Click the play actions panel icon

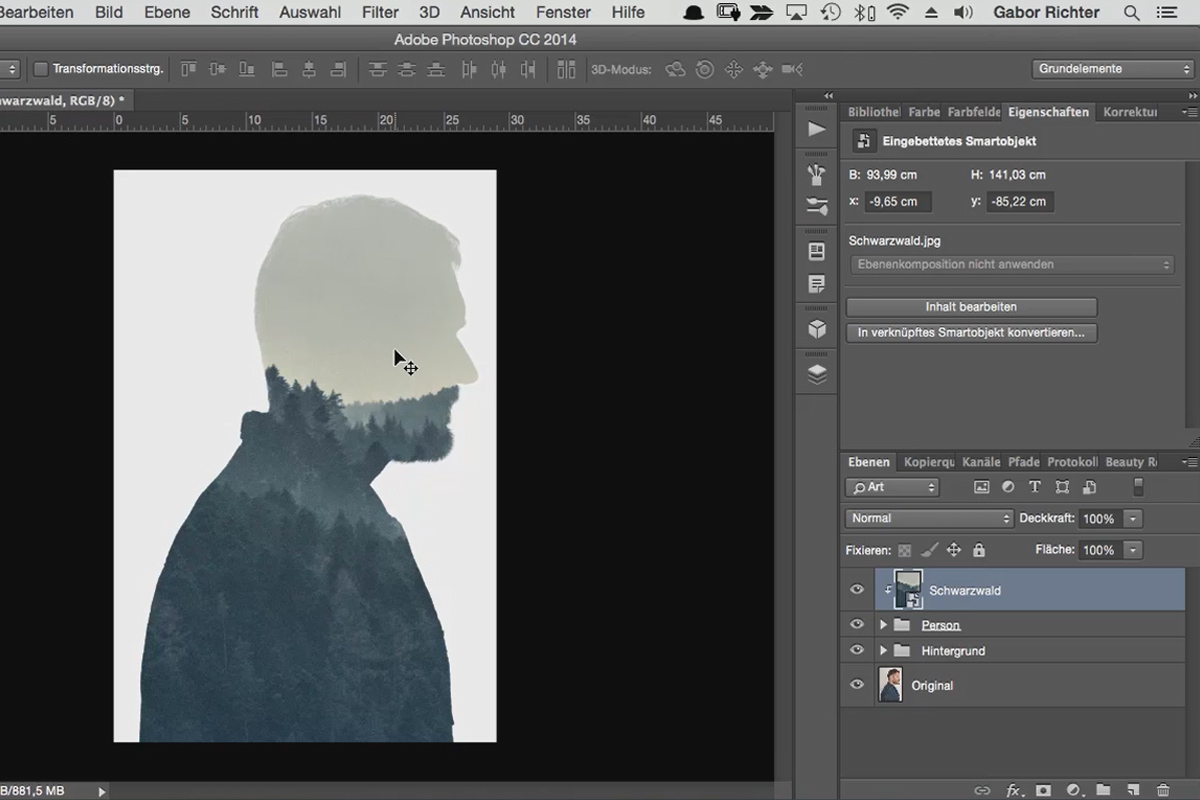[817, 129]
